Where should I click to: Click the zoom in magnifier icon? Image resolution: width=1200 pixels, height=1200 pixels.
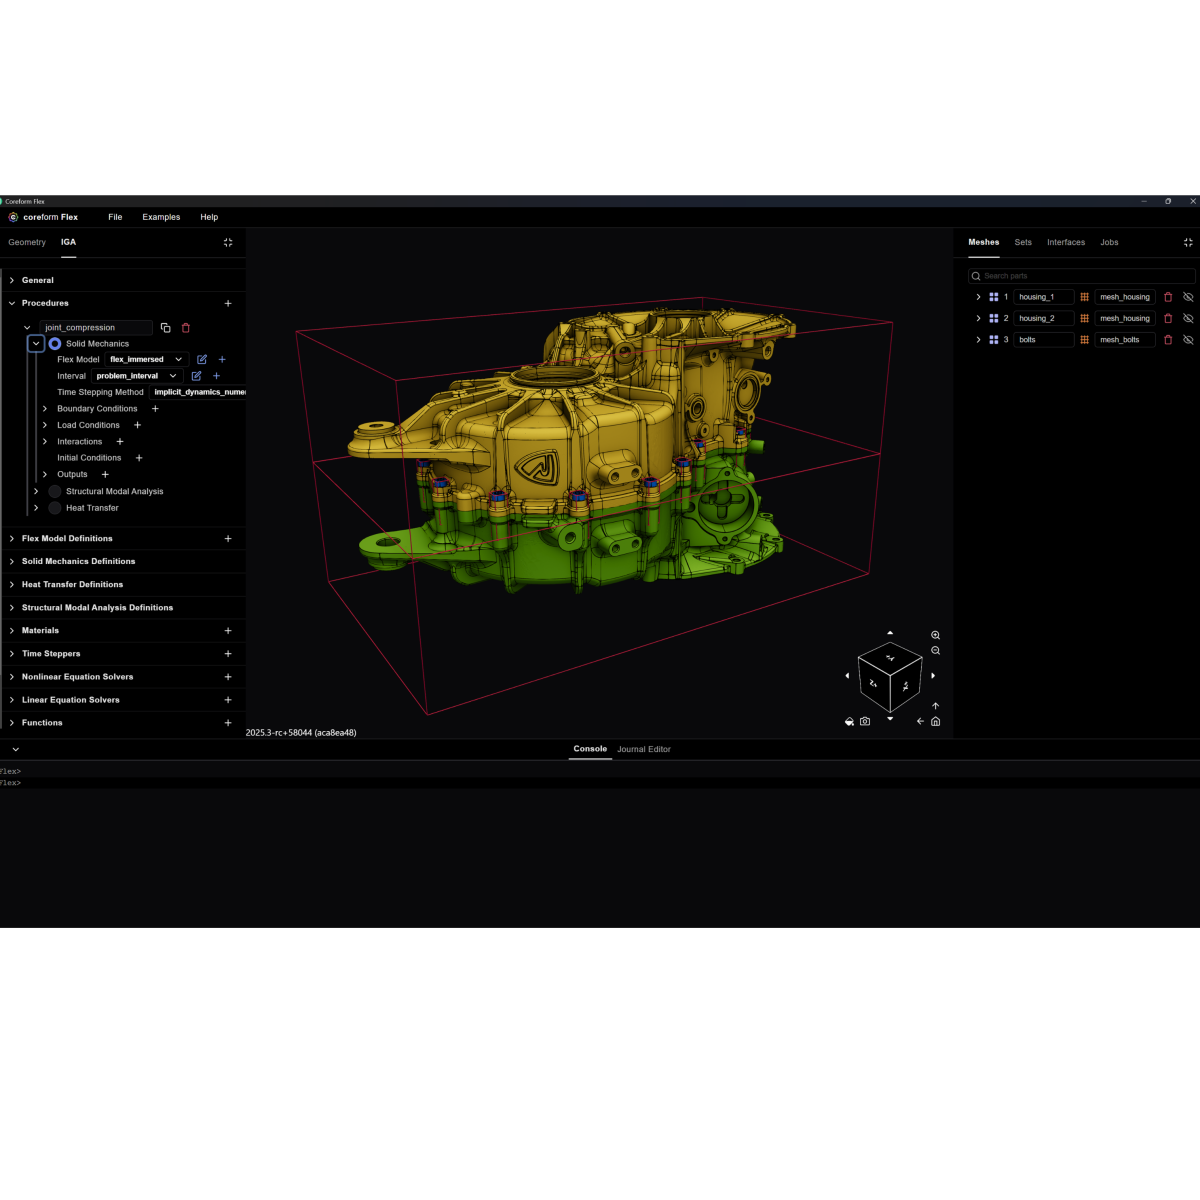tap(936, 635)
